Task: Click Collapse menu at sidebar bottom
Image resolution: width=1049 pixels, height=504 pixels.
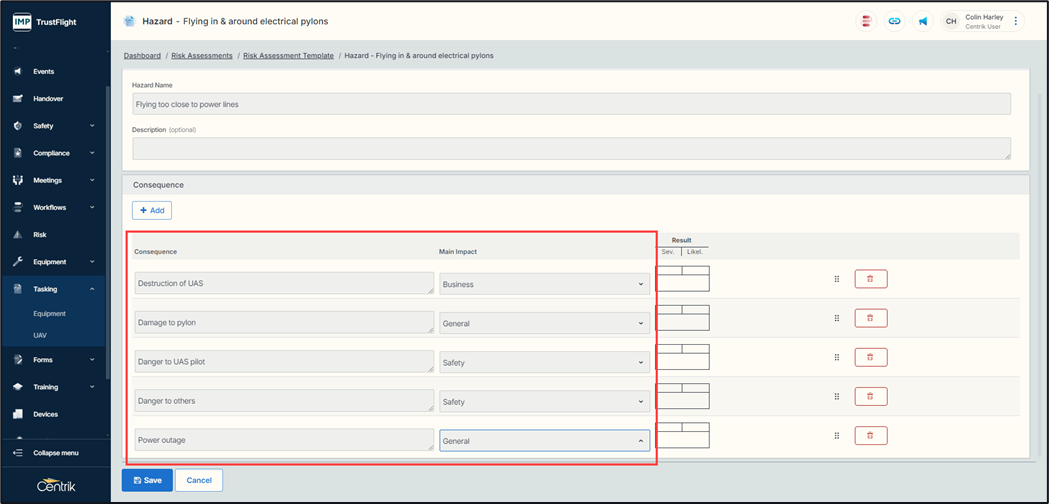Action: tap(55, 453)
